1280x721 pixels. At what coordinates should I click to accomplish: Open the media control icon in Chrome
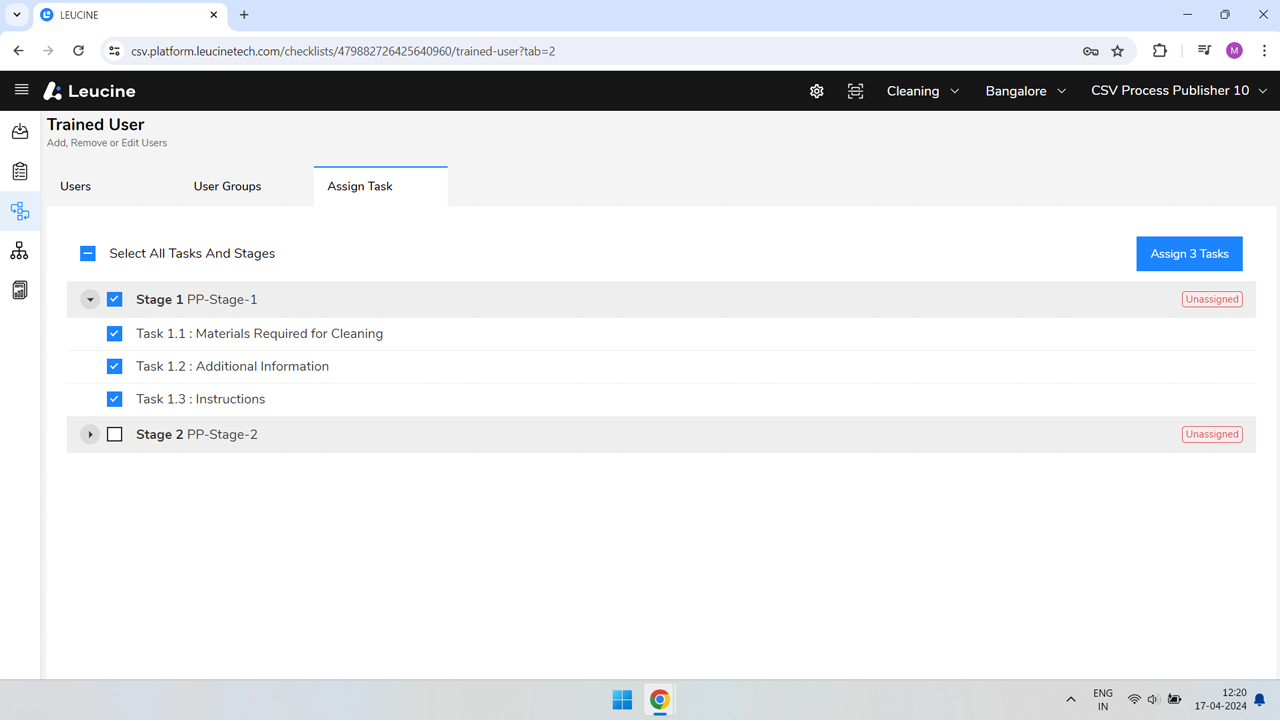pos(1204,51)
